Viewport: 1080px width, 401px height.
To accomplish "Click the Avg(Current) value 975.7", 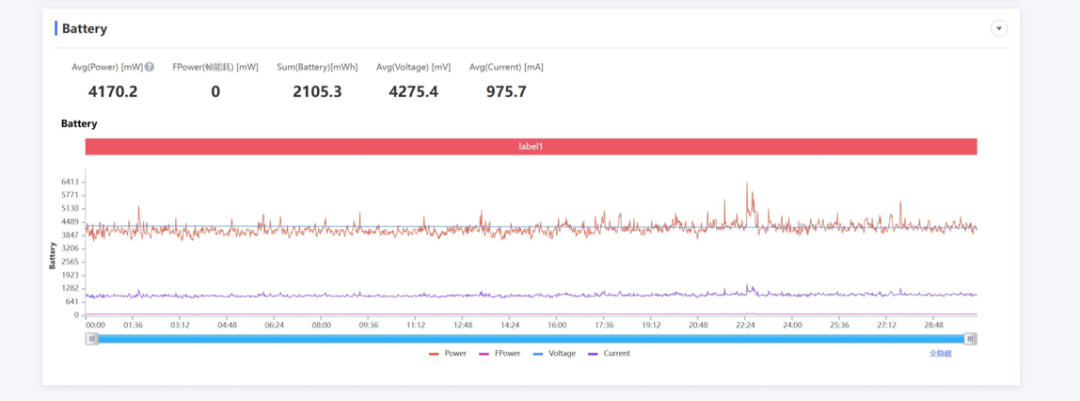I will tap(506, 92).
